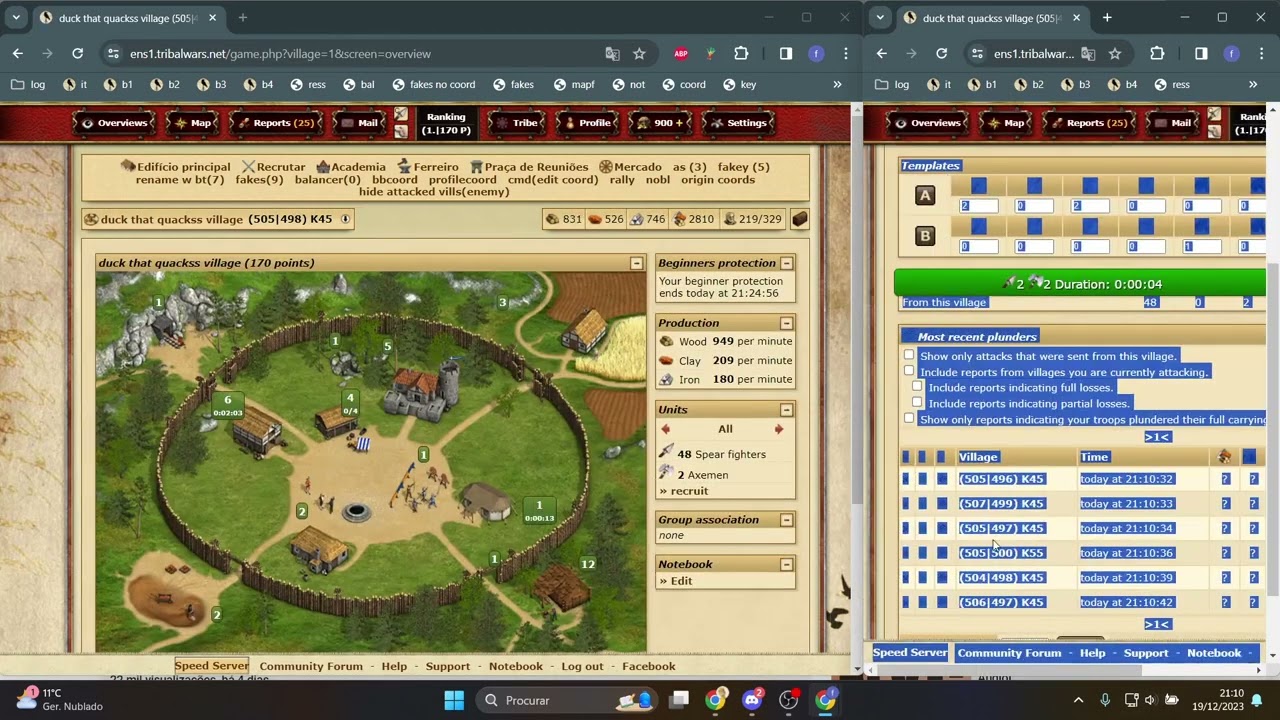Open Profile menu
Viewport: 1280px width, 720px height.
587,123
